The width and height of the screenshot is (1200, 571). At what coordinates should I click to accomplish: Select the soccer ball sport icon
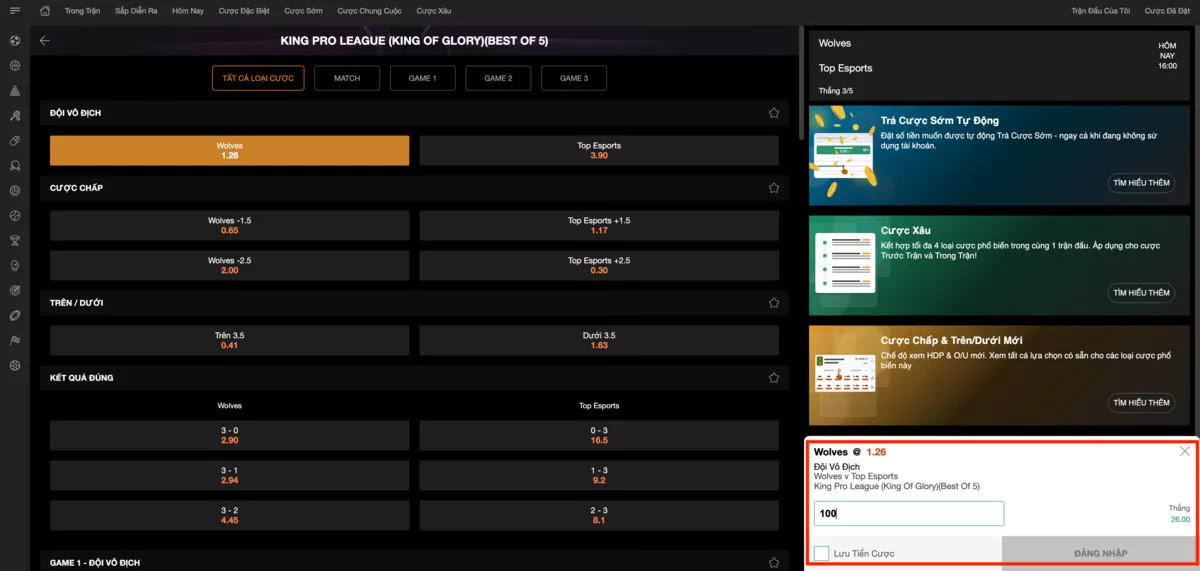tap(15, 41)
